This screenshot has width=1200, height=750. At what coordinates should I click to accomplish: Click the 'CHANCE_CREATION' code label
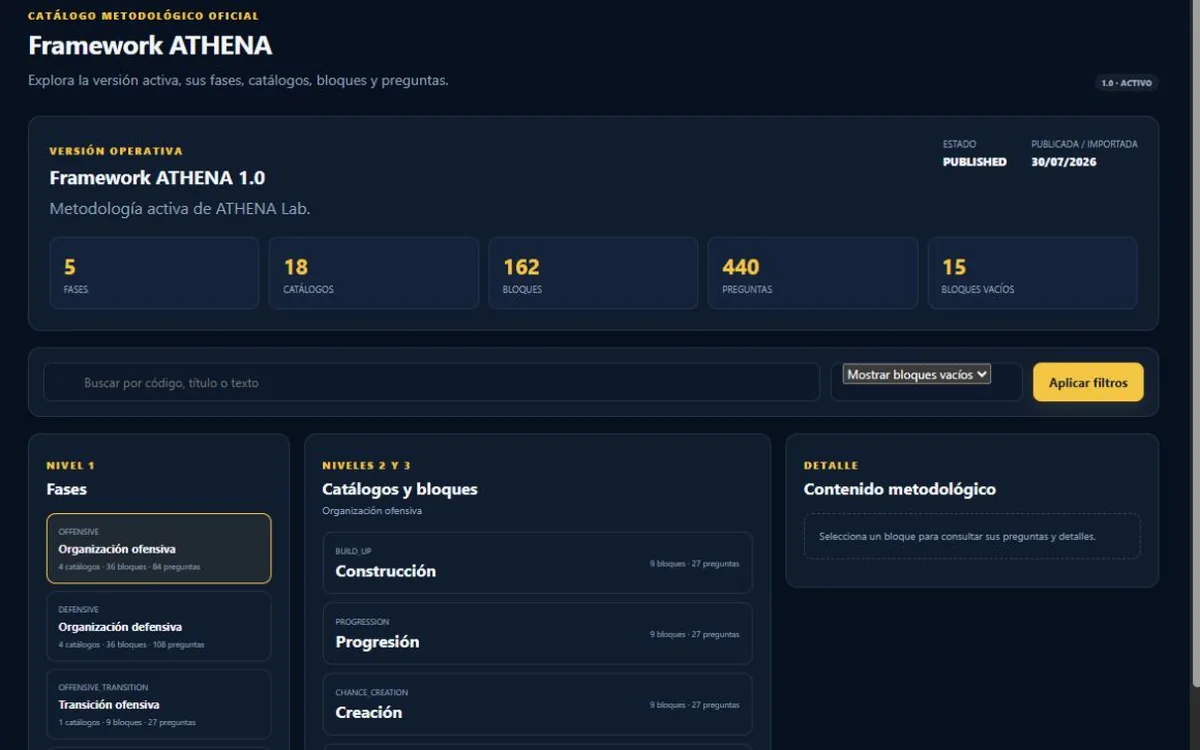[x=372, y=692]
